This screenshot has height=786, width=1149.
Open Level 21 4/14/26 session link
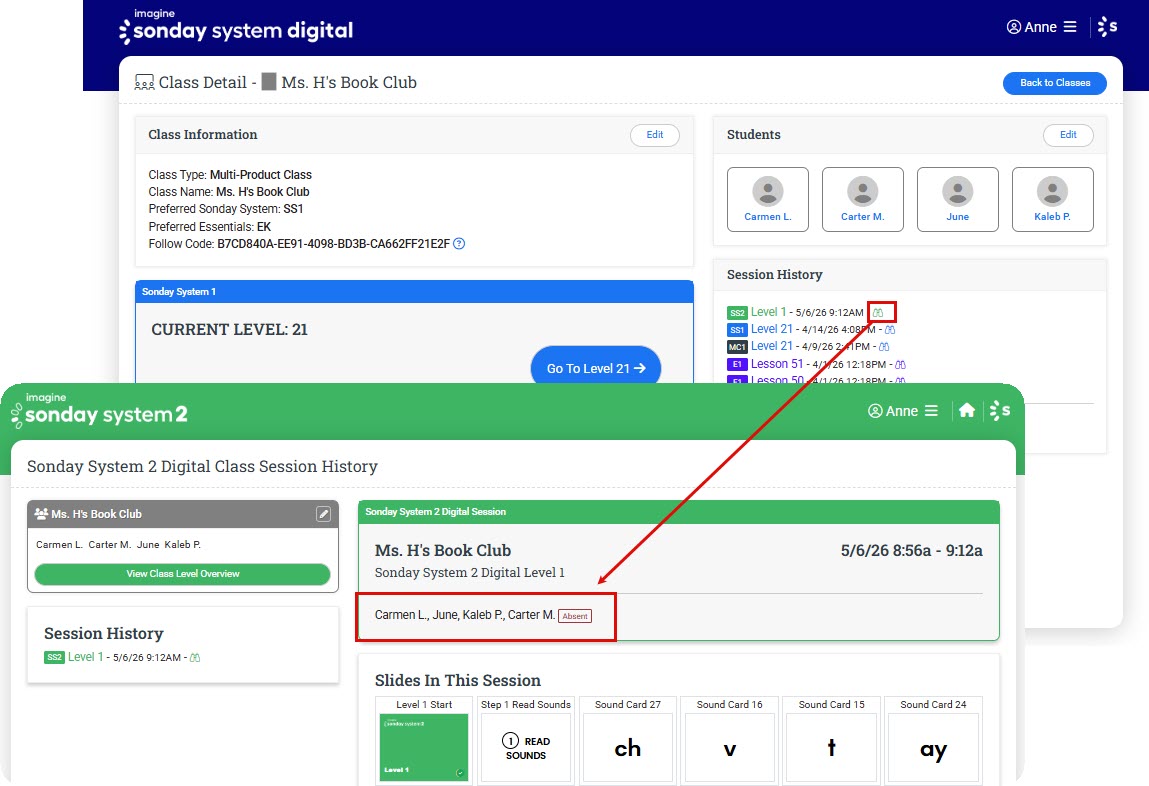[771, 330]
